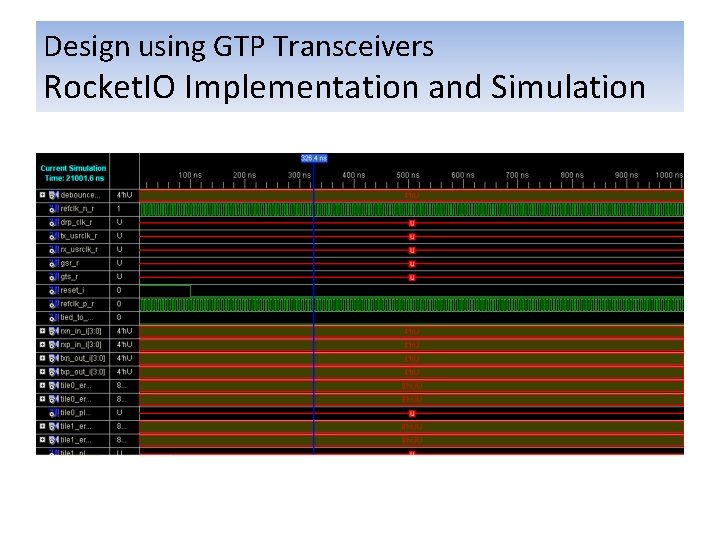Click the red U marker on tile0_pl waveform
Screen dimensions: 720x540
click(x=412, y=413)
